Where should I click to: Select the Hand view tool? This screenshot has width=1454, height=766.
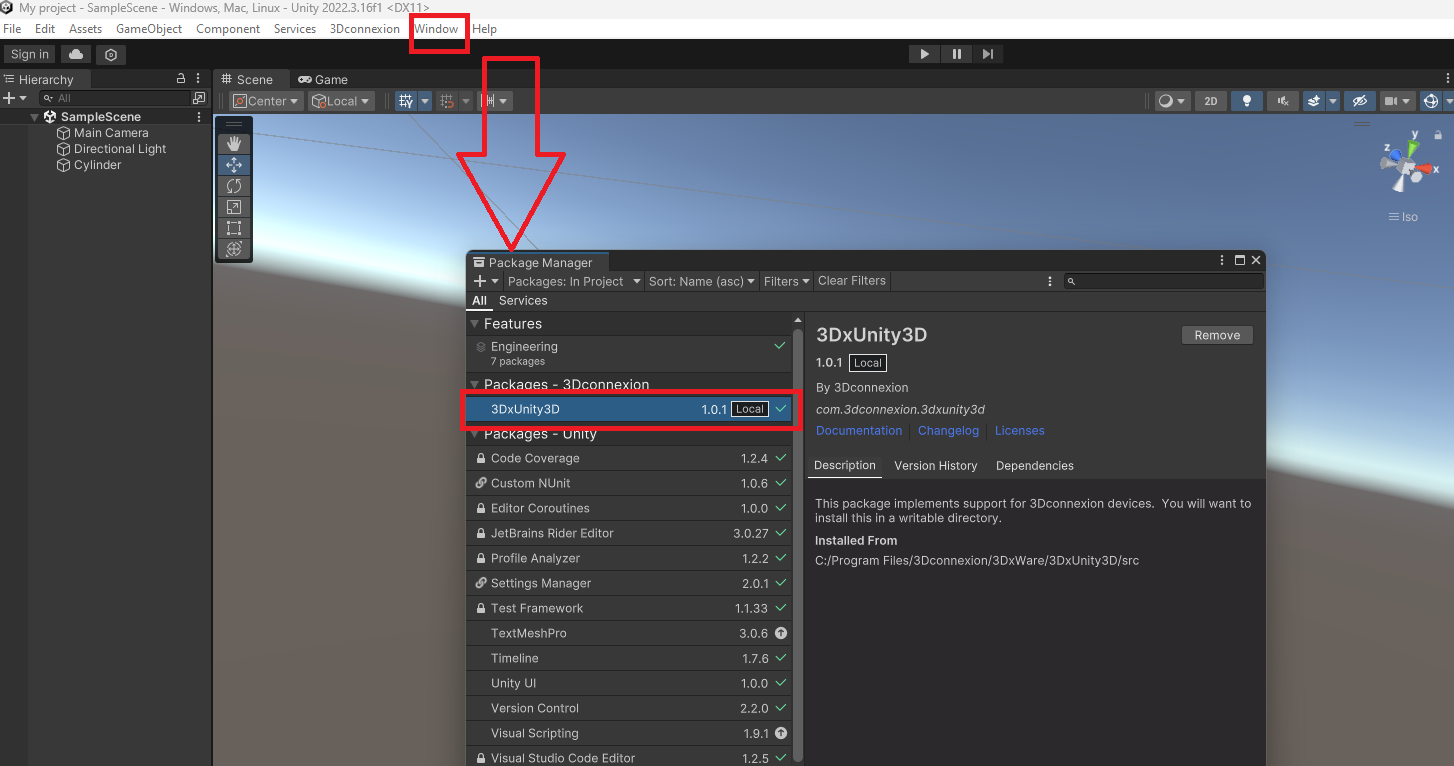(234, 144)
